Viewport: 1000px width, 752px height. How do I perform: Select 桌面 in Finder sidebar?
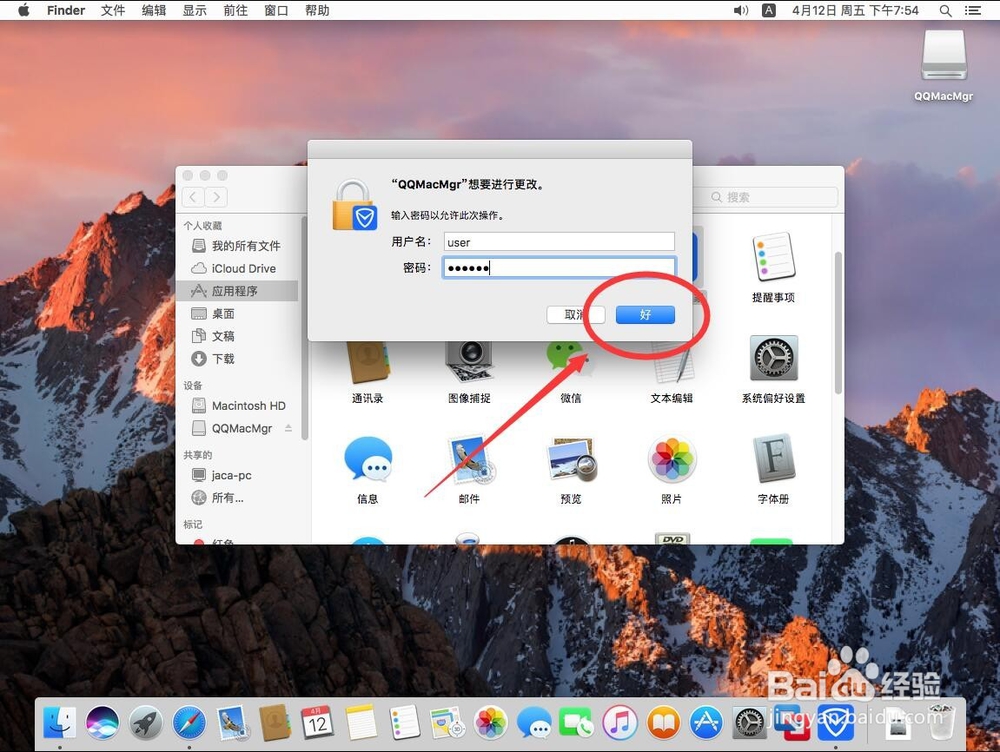(x=237, y=313)
